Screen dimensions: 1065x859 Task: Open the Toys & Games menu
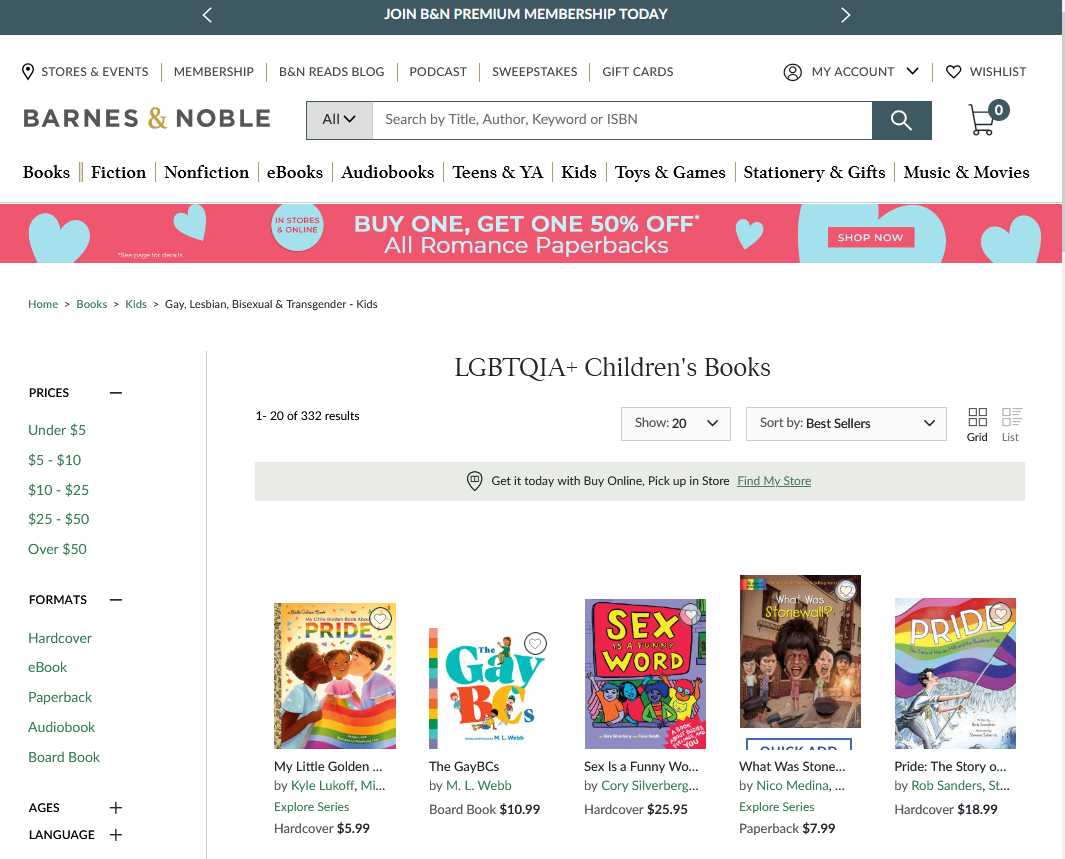point(670,172)
